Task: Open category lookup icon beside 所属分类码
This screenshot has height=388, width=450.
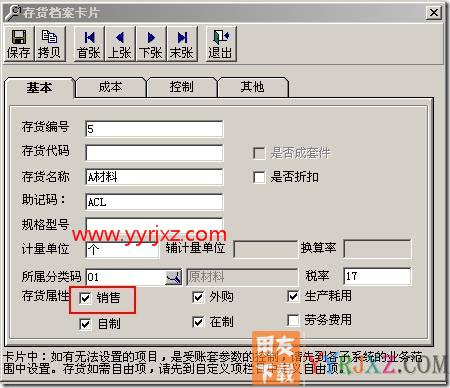Action: 173,277
